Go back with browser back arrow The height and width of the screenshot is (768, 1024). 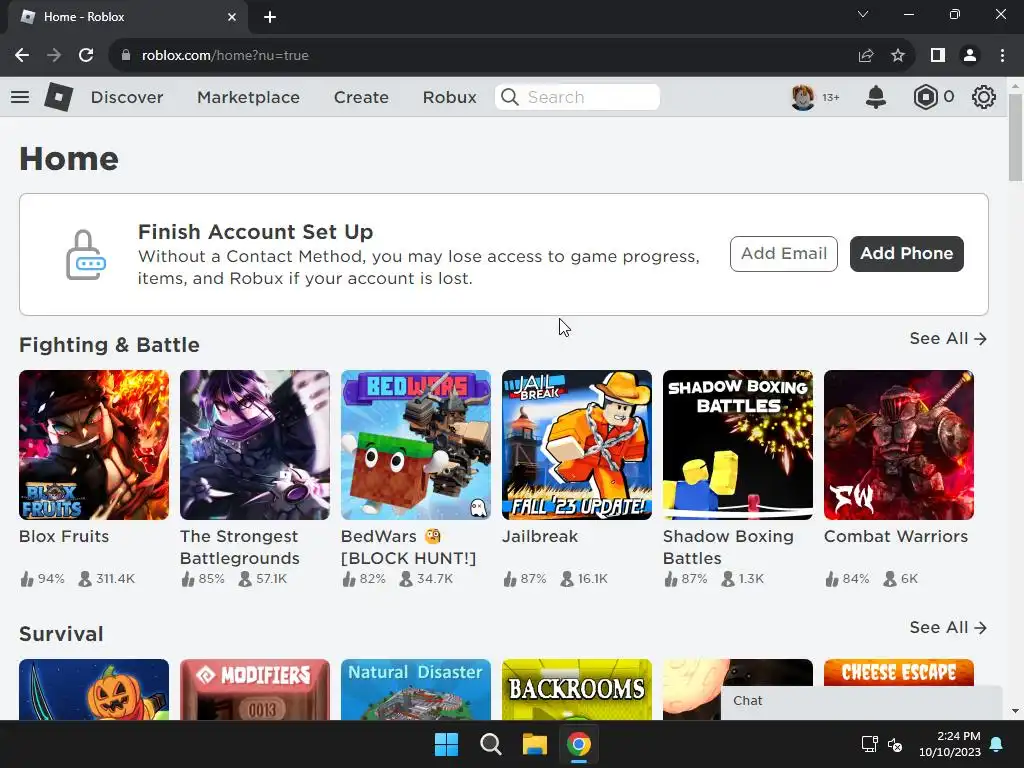click(22, 56)
